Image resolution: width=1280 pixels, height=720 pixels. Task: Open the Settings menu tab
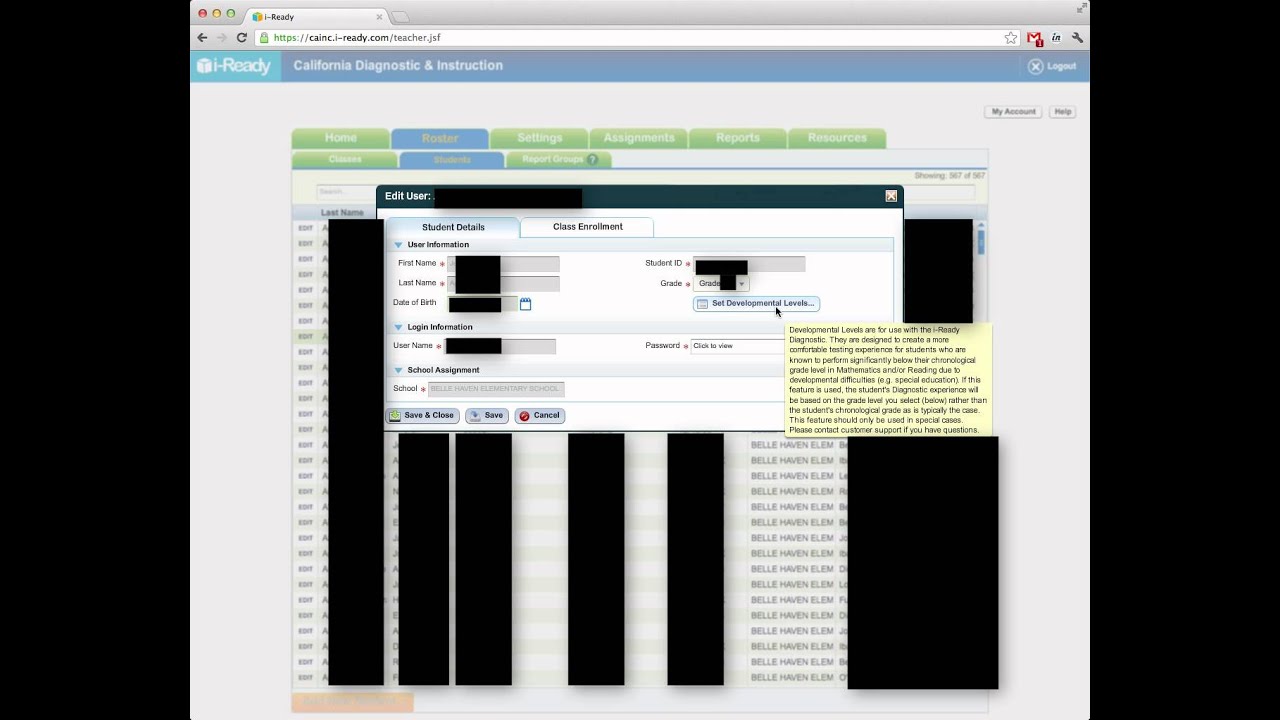click(x=539, y=138)
